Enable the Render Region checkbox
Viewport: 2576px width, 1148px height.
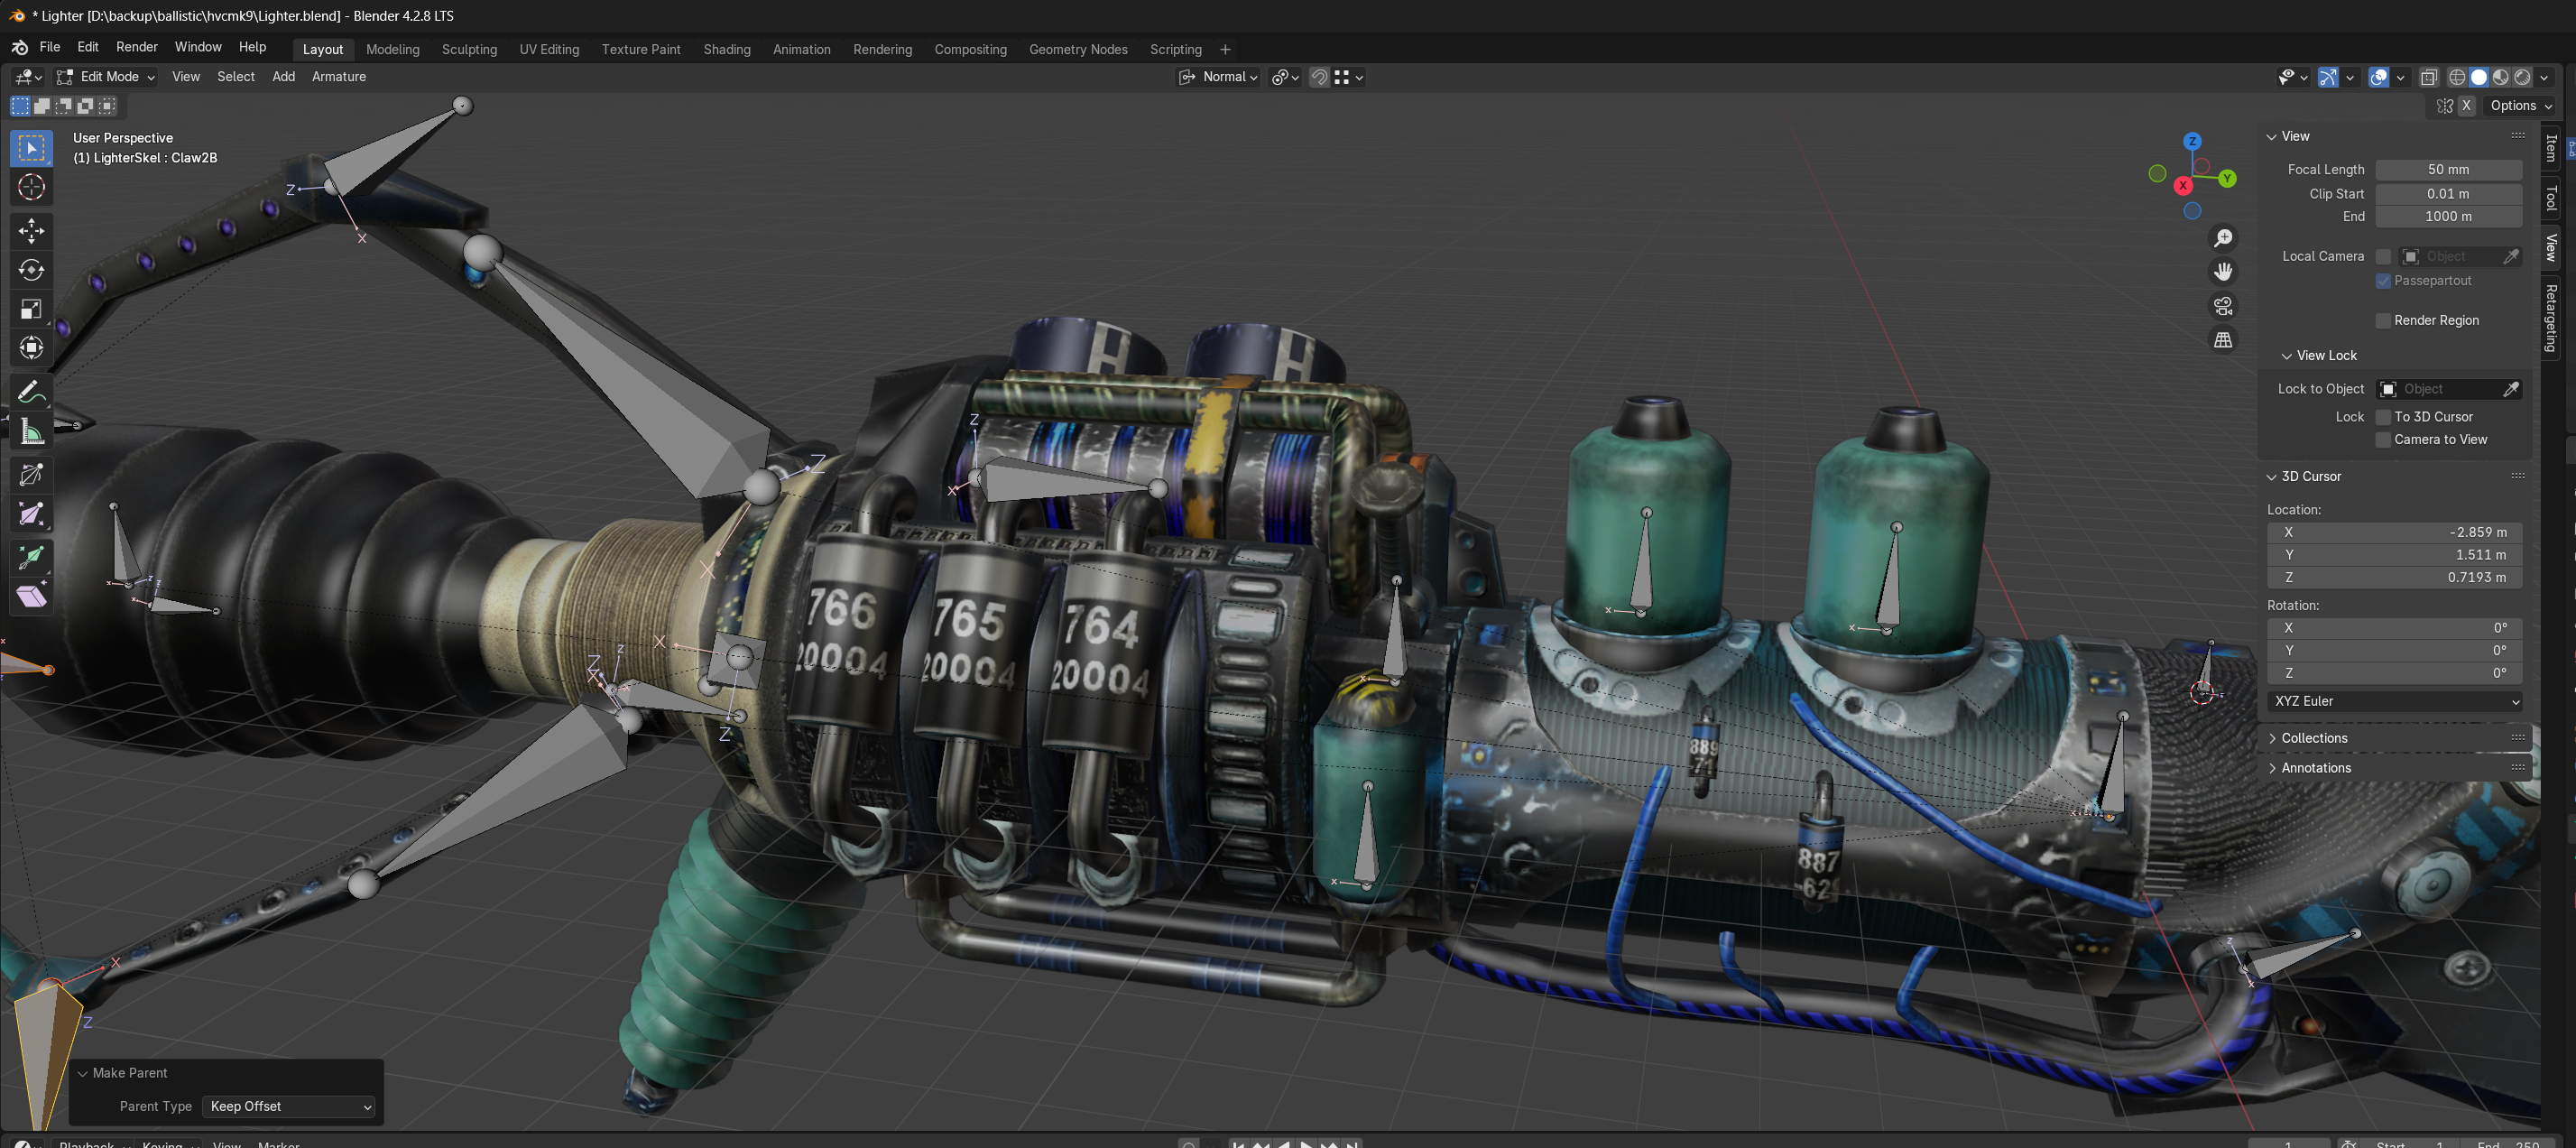2383,321
